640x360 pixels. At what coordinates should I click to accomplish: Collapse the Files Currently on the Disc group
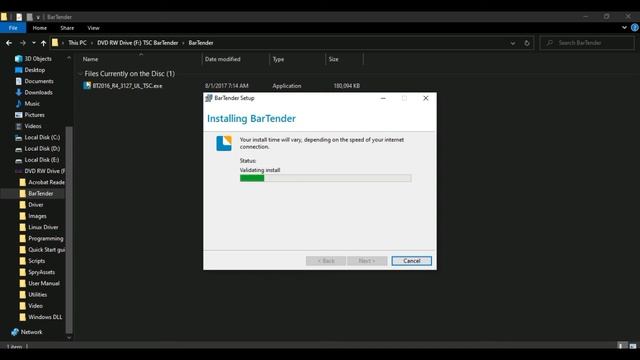coord(80,74)
